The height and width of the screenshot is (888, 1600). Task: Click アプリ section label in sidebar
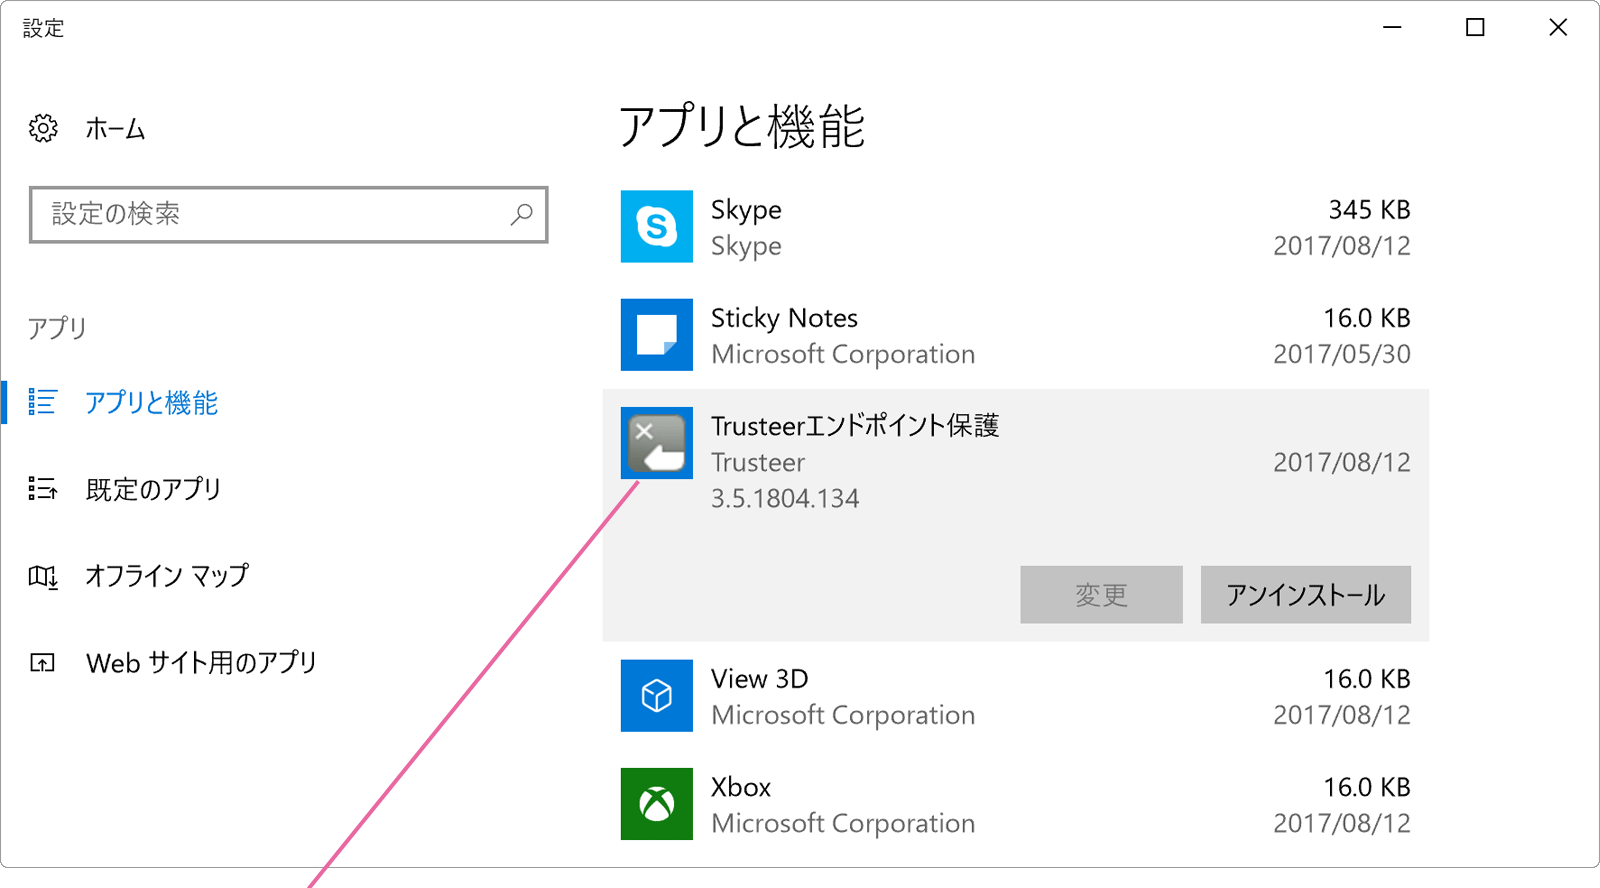[57, 328]
